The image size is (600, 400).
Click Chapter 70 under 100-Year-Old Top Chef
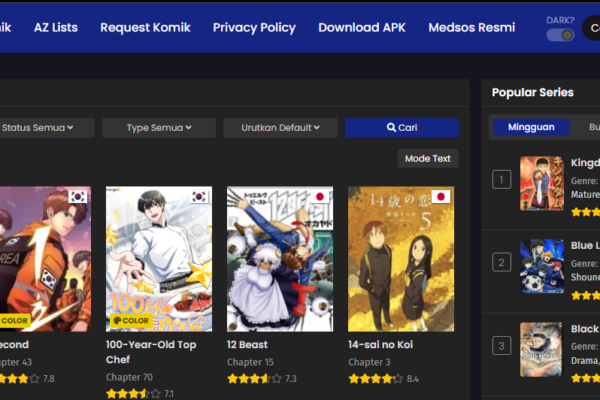click(x=129, y=377)
